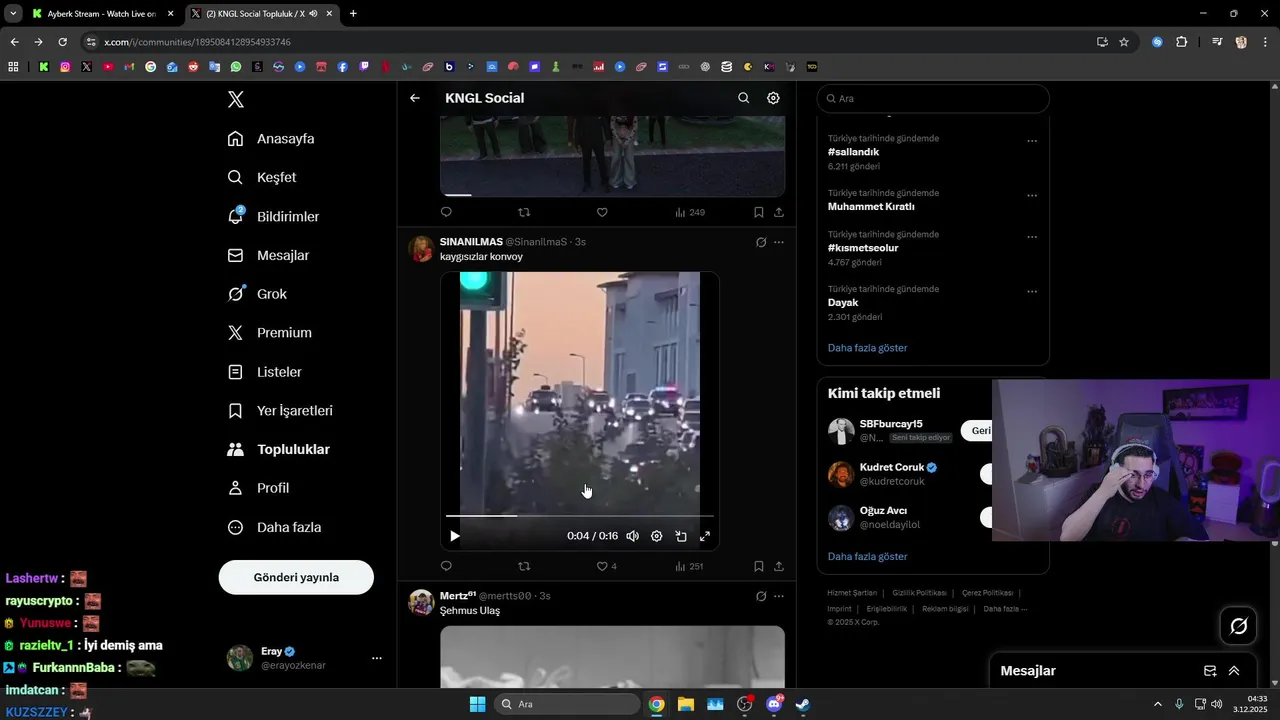Open Premium in the sidebar

click(x=269, y=333)
